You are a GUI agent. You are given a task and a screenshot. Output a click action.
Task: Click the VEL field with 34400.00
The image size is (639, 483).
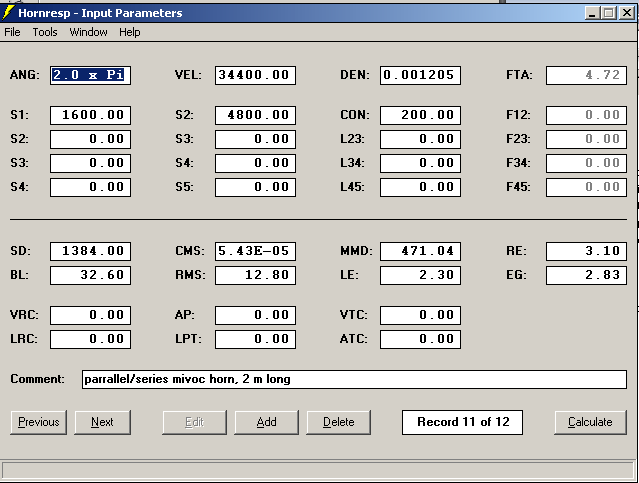(256, 75)
